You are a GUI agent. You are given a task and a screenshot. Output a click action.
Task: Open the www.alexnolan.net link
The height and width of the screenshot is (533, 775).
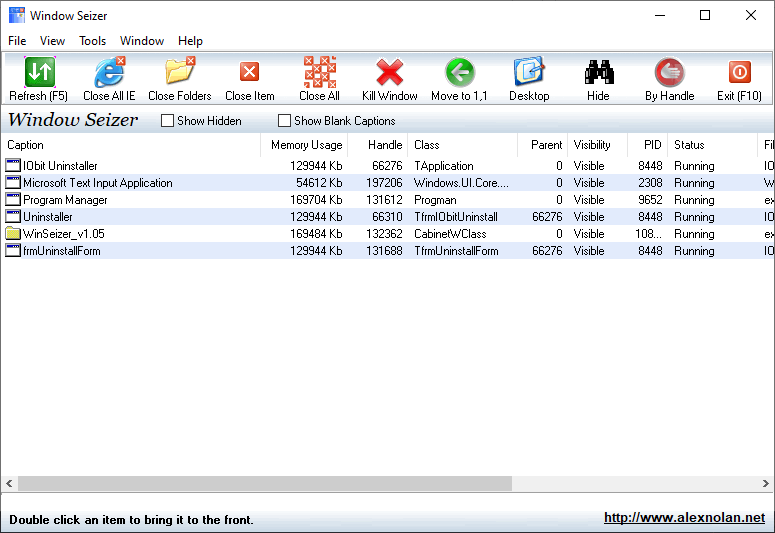tap(684, 517)
